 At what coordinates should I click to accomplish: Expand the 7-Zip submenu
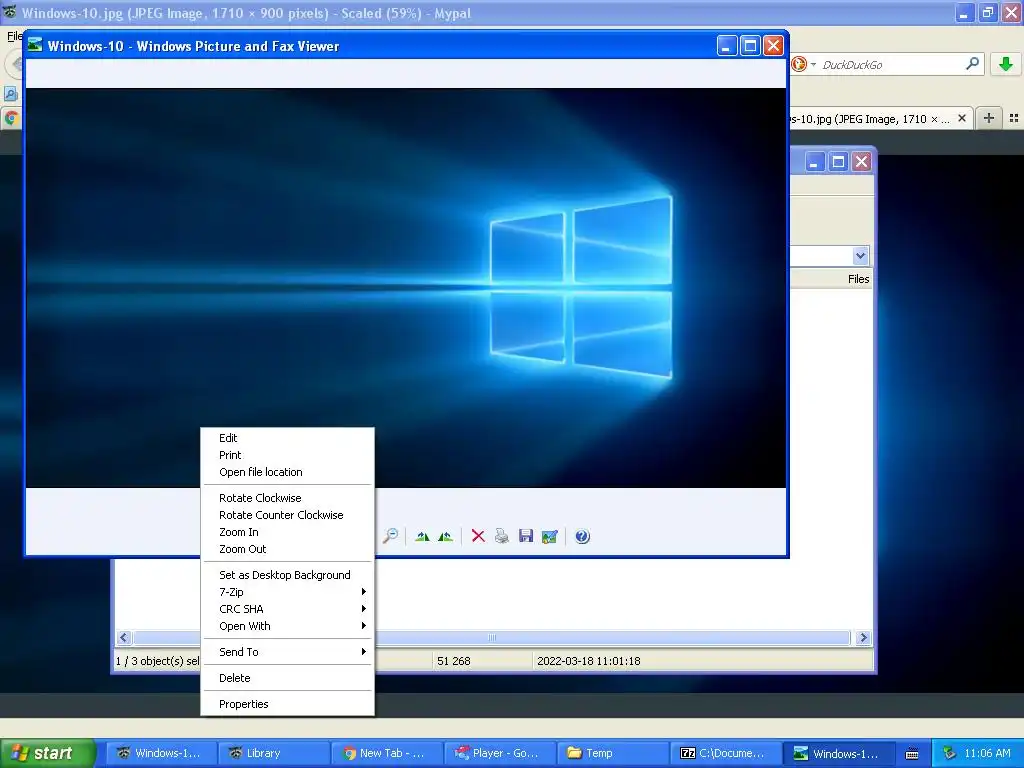pos(287,592)
